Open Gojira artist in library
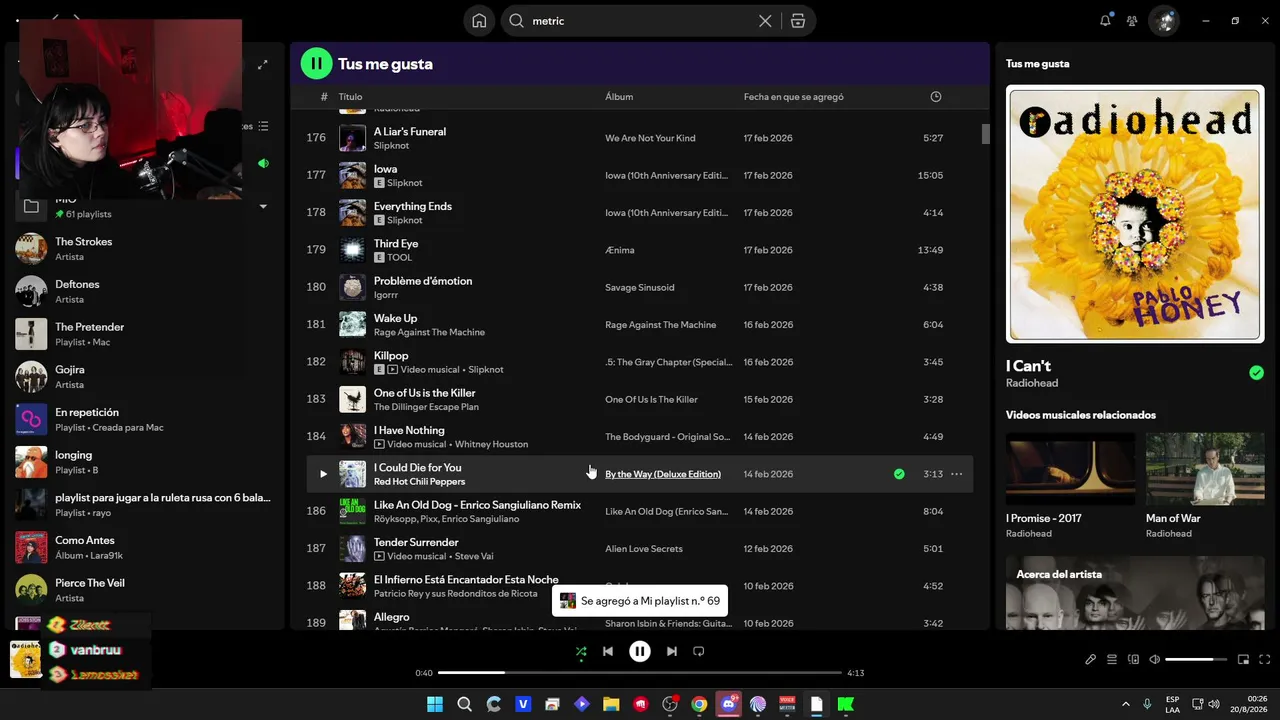This screenshot has width=1280, height=720. coord(145,377)
